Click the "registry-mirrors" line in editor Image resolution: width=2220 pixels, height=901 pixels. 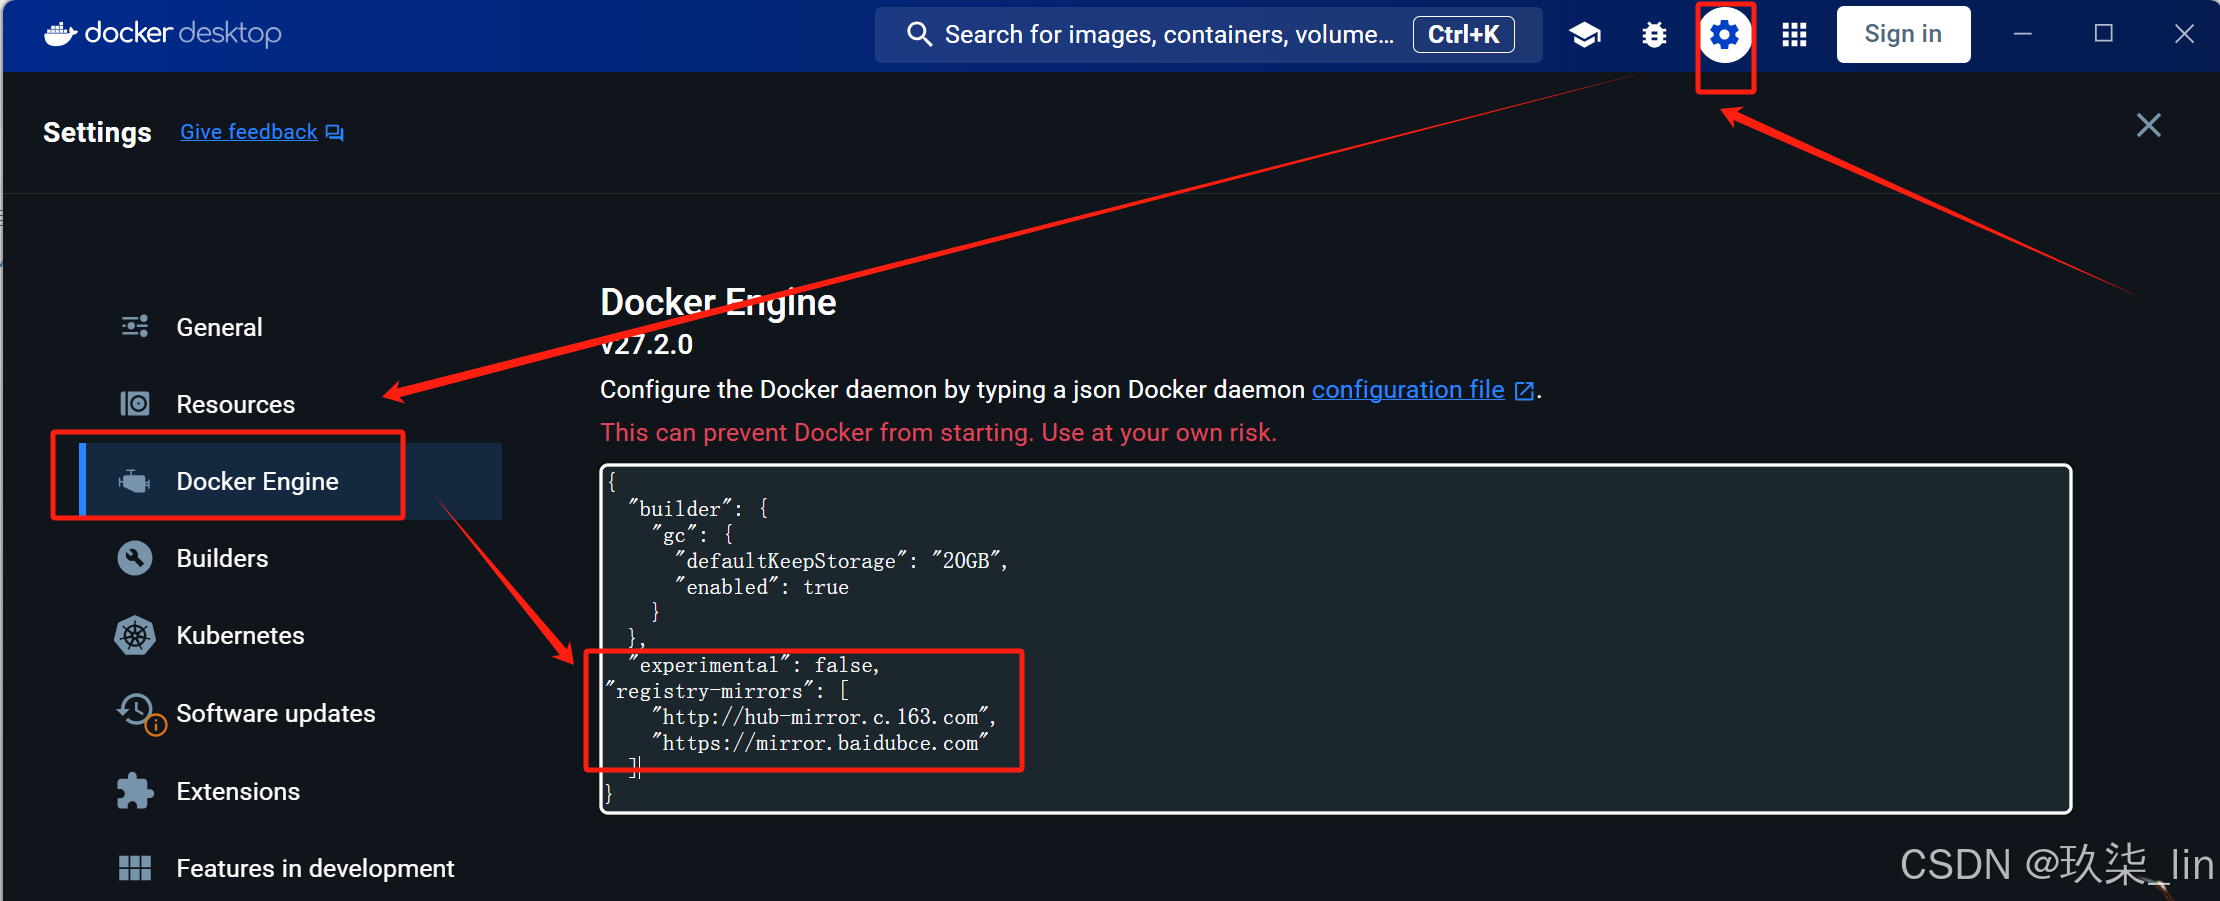pos(727,691)
